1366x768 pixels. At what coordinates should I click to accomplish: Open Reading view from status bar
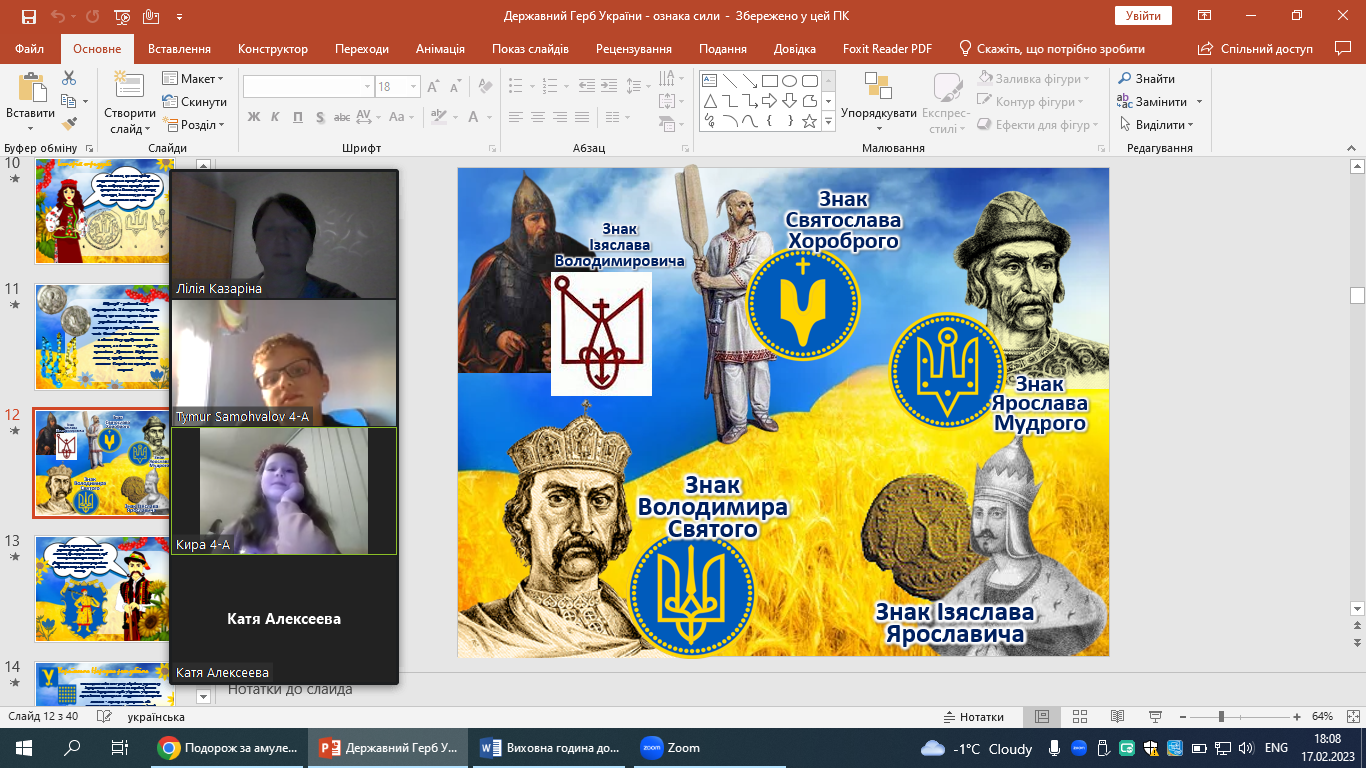(x=1117, y=717)
